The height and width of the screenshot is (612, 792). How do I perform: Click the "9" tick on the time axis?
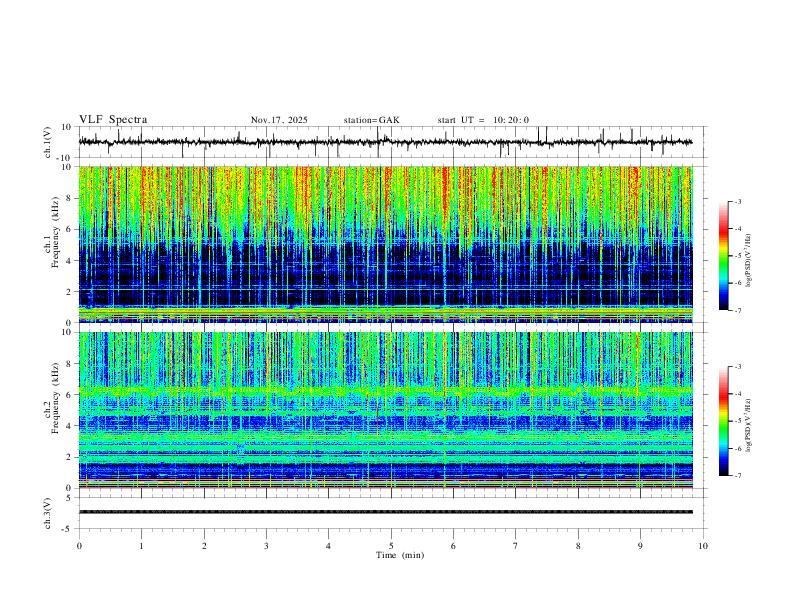pyautogui.click(x=640, y=546)
